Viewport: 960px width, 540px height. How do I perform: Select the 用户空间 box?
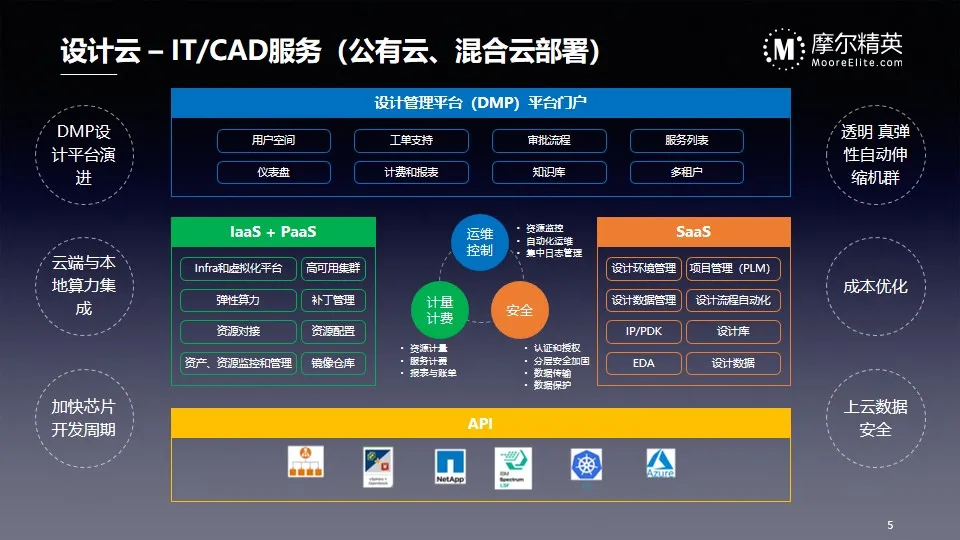[274, 140]
